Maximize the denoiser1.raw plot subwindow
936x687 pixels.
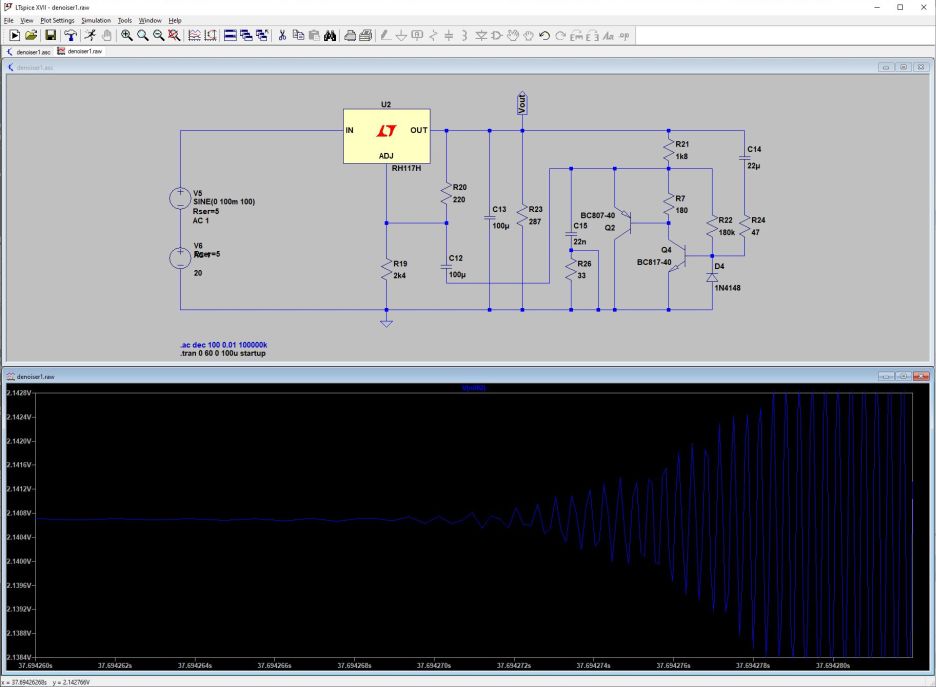904,376
